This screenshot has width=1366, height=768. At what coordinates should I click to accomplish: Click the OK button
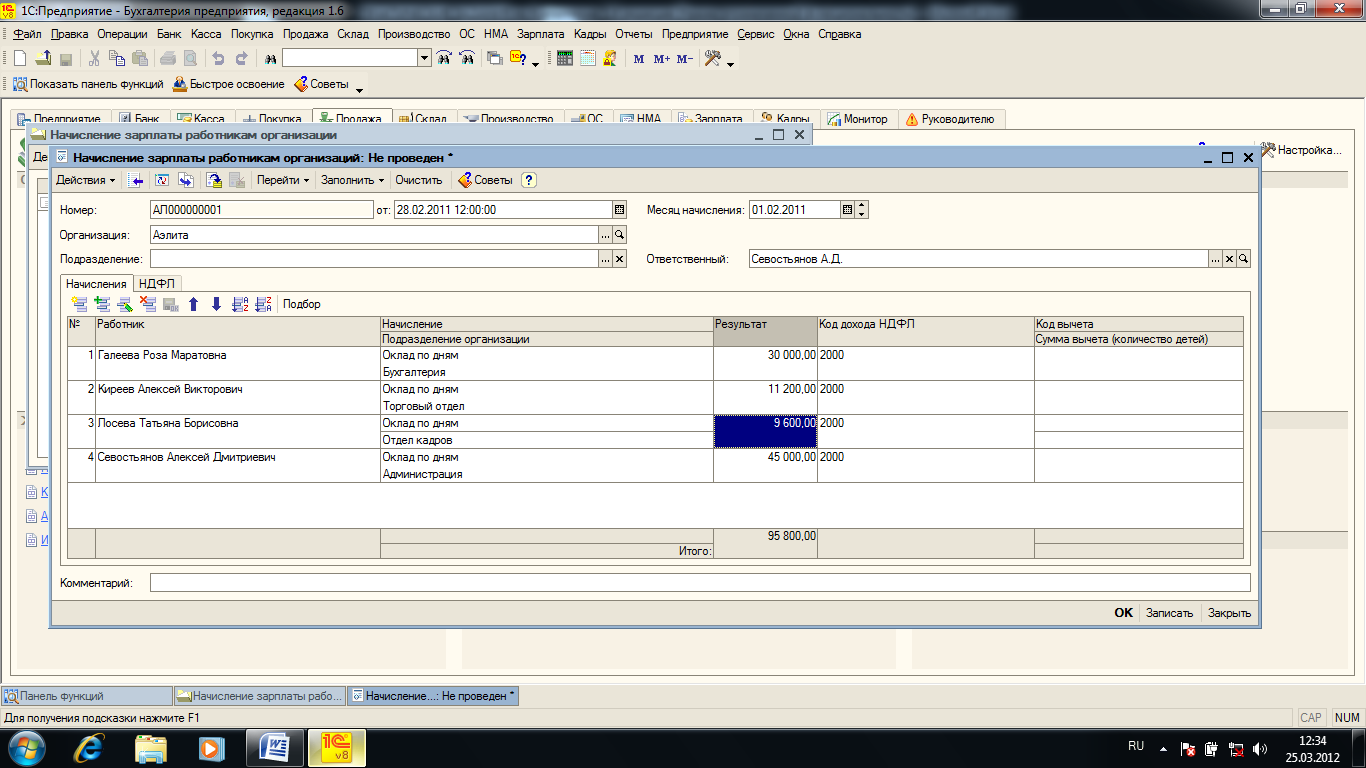coord(1124,613)
